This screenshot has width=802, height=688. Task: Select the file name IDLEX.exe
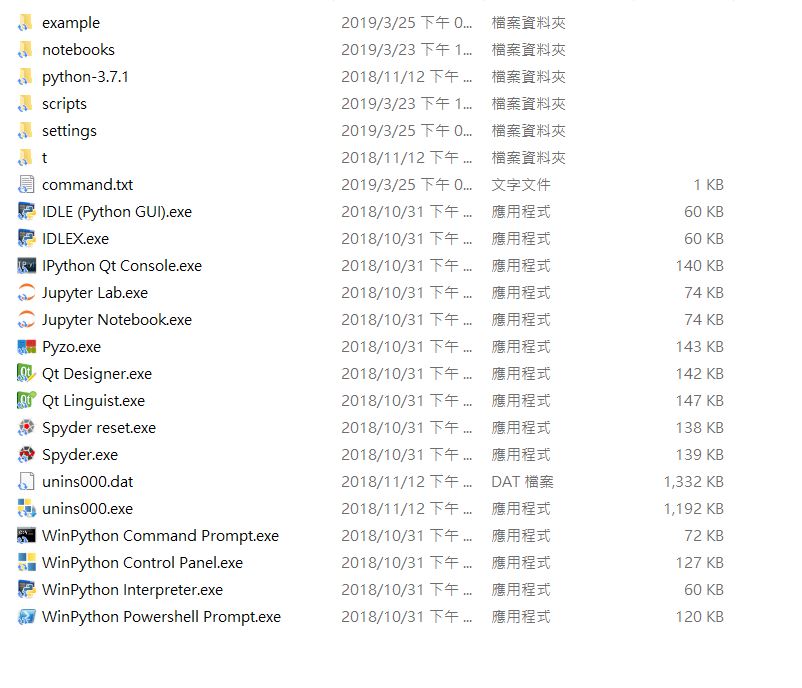pyautogui.click(x=75, y=239)
